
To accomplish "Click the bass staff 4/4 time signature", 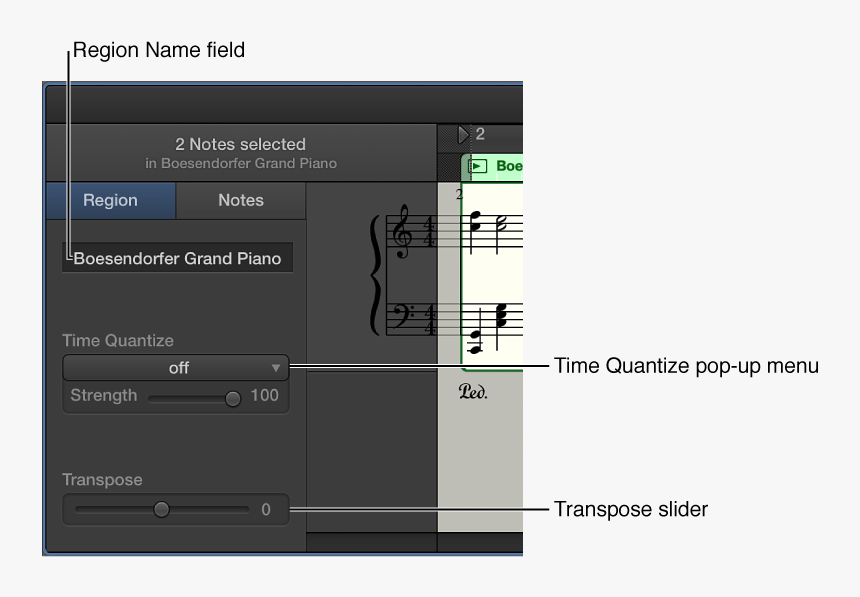I will click(x=429, y=319).
